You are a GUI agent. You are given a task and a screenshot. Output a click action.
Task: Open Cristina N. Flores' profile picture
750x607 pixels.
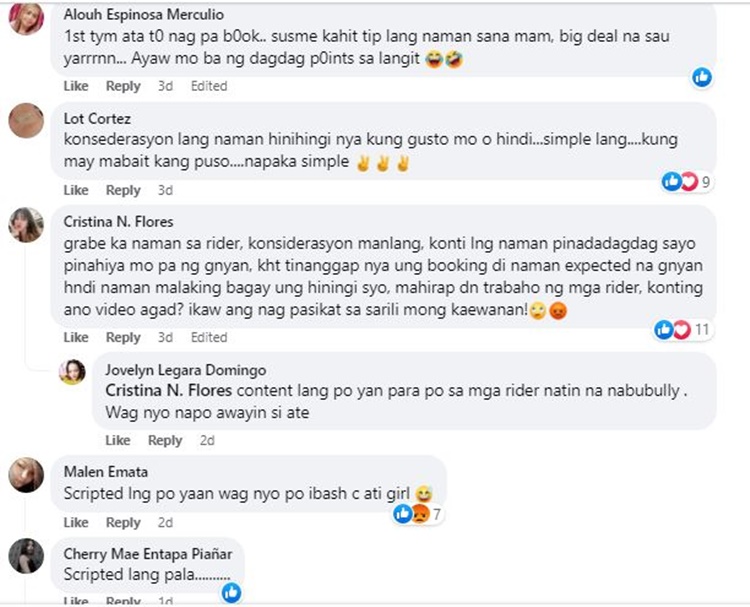pyautogui.click(x=26, y=225)
